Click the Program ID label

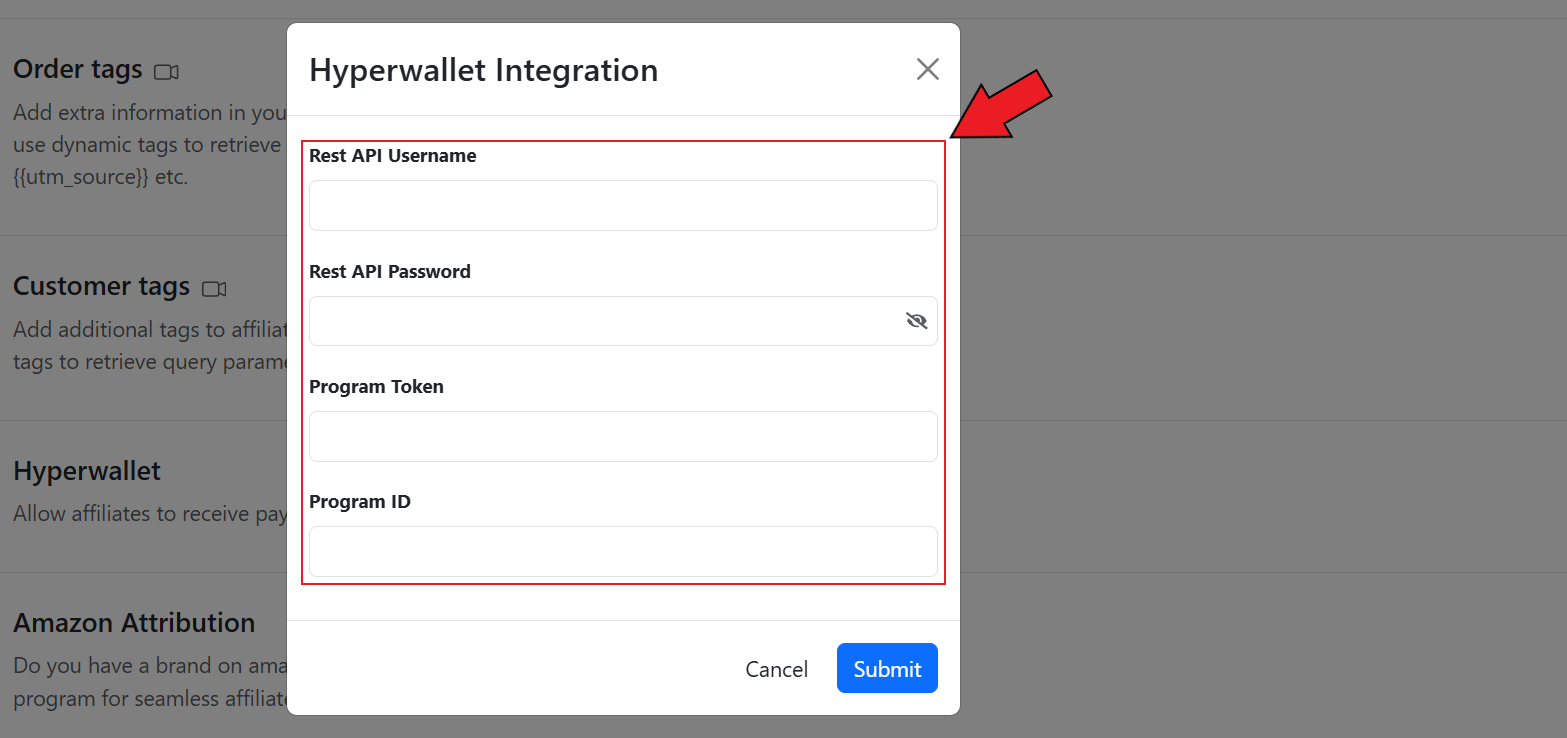[359, 502]
